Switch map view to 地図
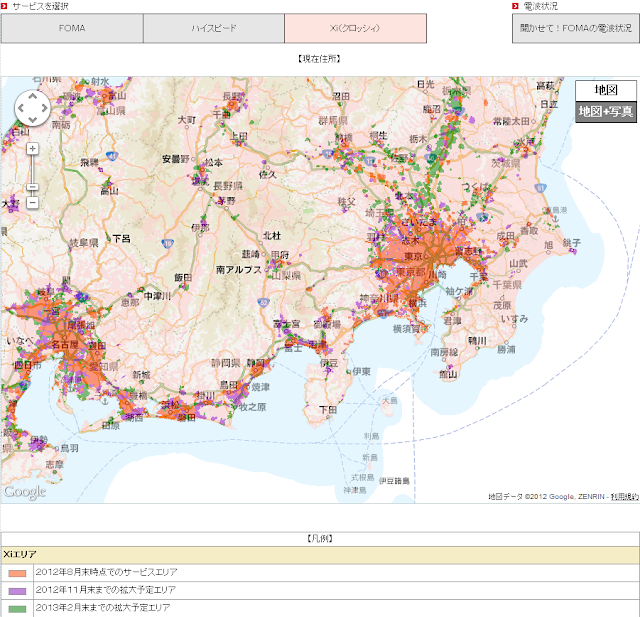 click(x=606, y=90)
